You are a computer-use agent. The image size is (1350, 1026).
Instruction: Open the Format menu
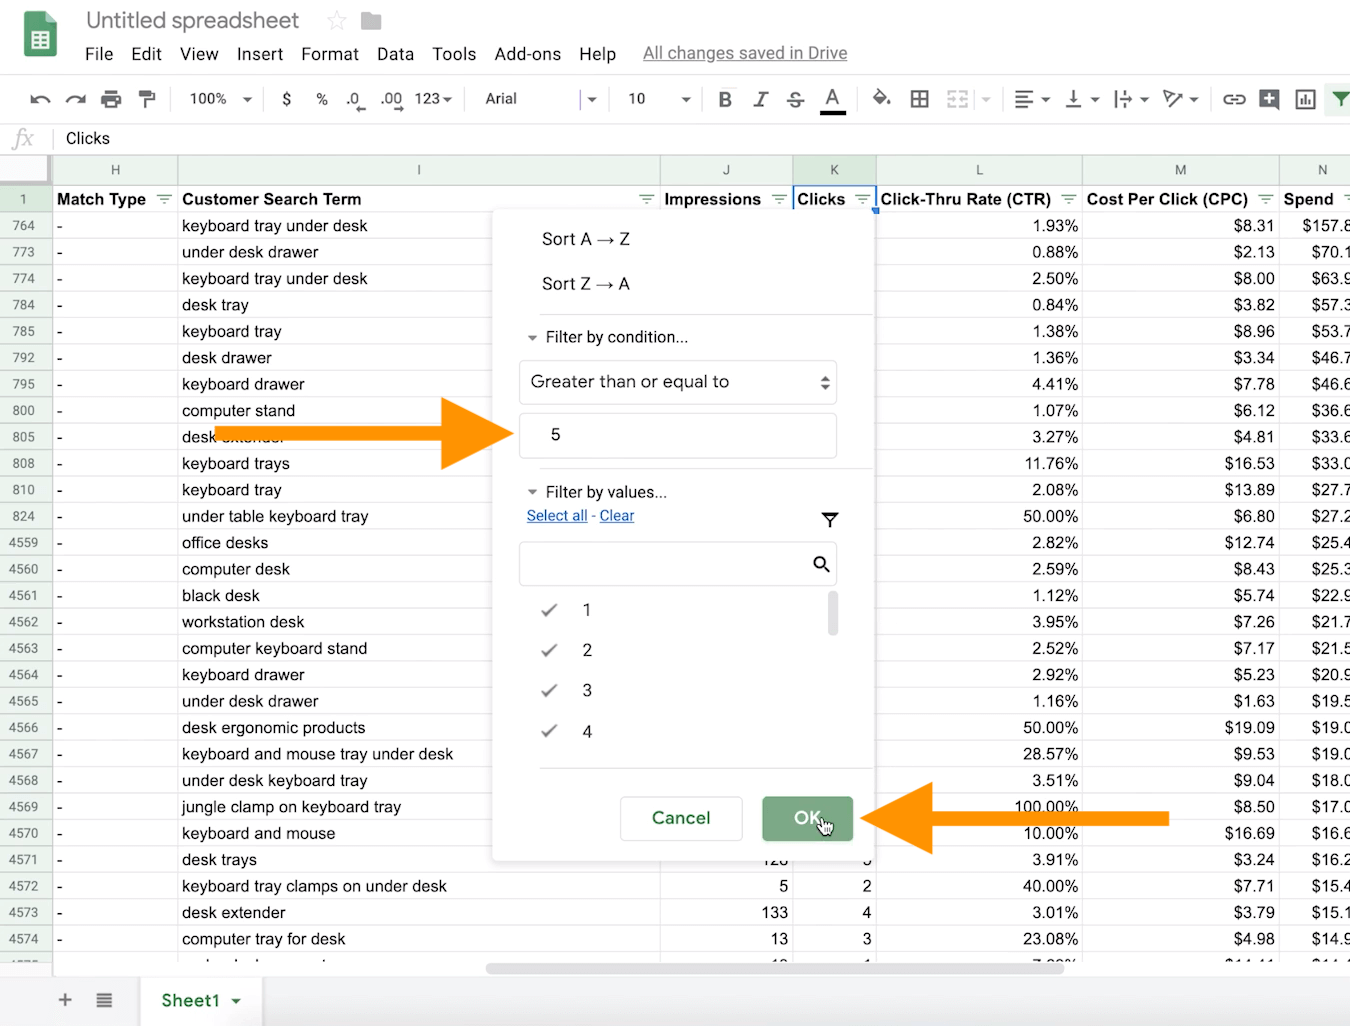329,54
